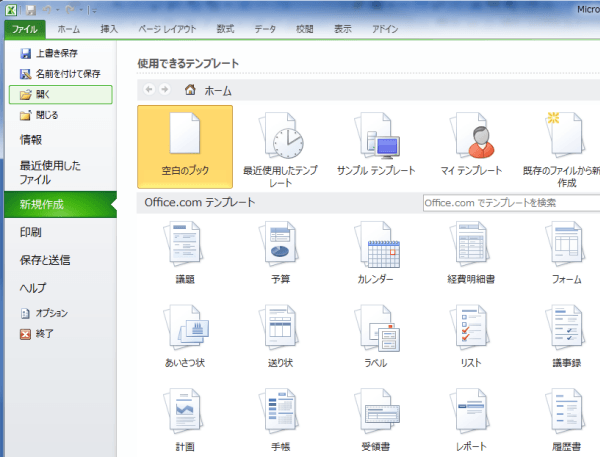Open the リスト template category

(x=471, y=327)
